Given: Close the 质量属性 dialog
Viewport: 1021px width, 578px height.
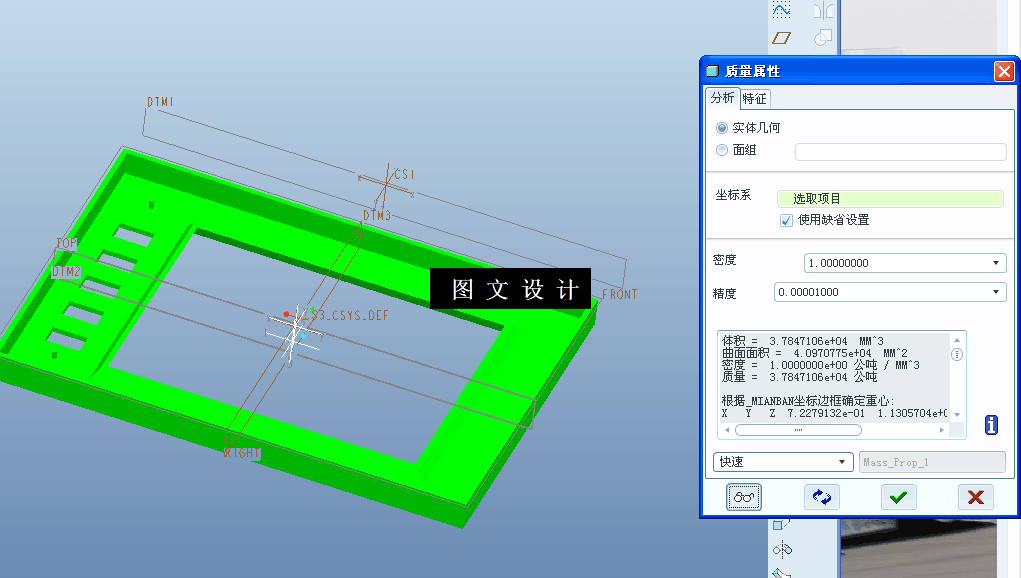Looking at the screenshot, I should click(1004, 71).
